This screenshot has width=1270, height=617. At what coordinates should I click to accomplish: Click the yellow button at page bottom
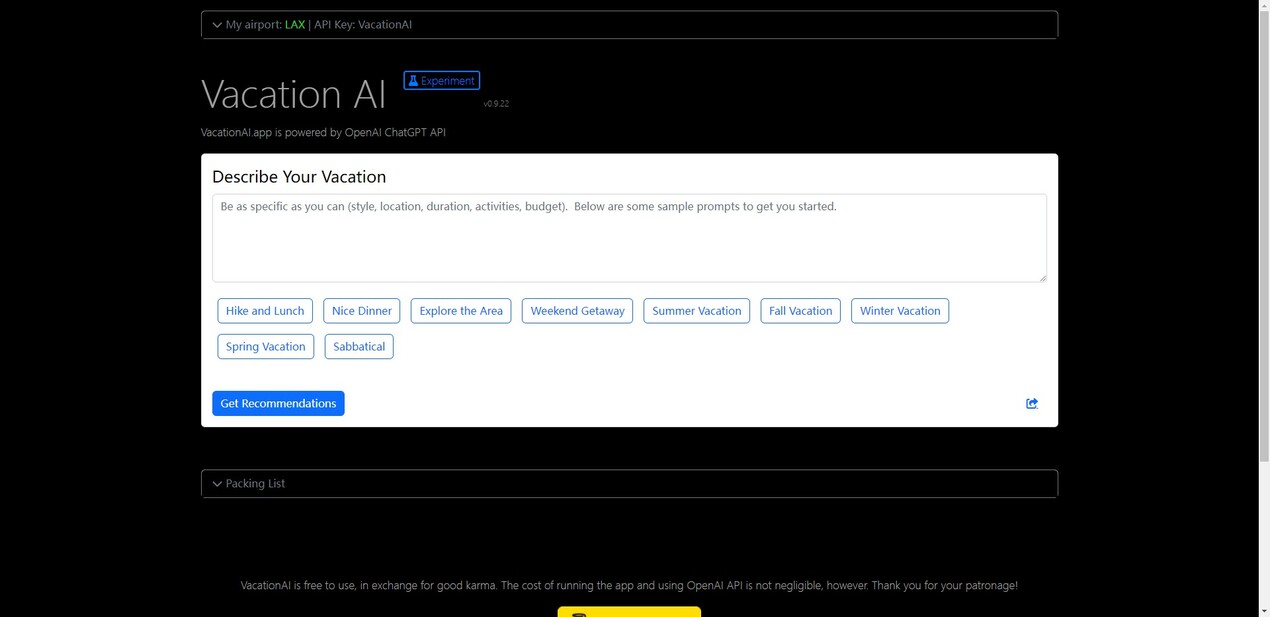click(629, 611)
